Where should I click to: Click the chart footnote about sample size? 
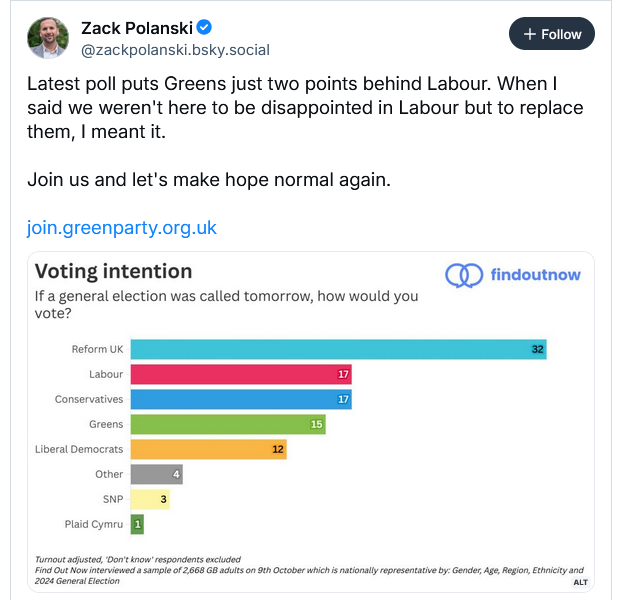click(300, 570)
